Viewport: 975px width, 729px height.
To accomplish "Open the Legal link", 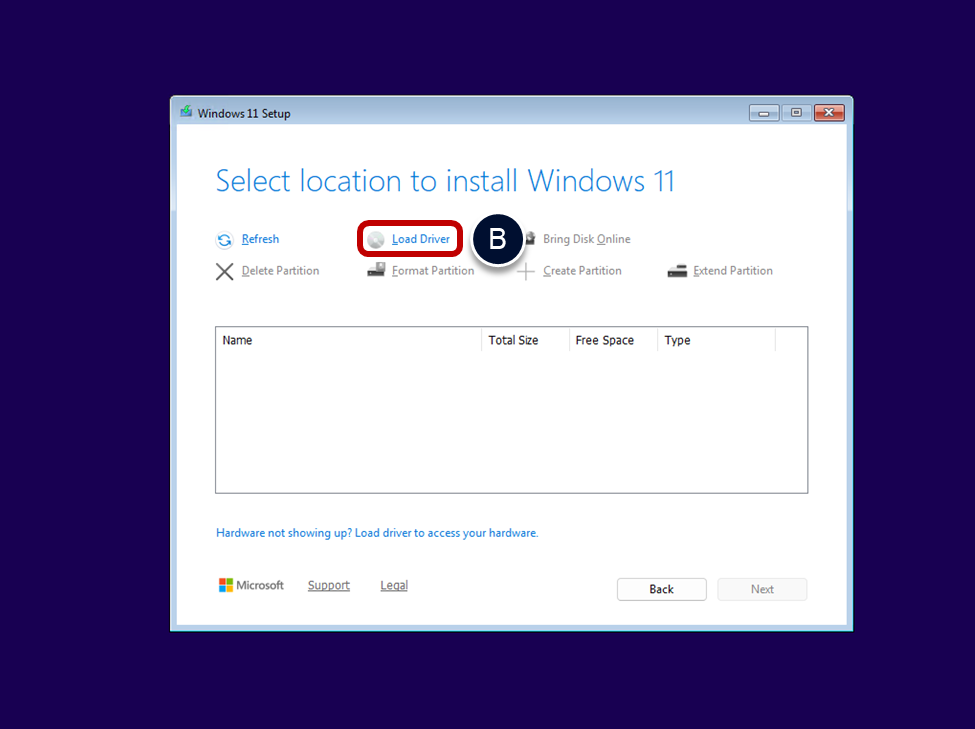I will click(394, 585).
